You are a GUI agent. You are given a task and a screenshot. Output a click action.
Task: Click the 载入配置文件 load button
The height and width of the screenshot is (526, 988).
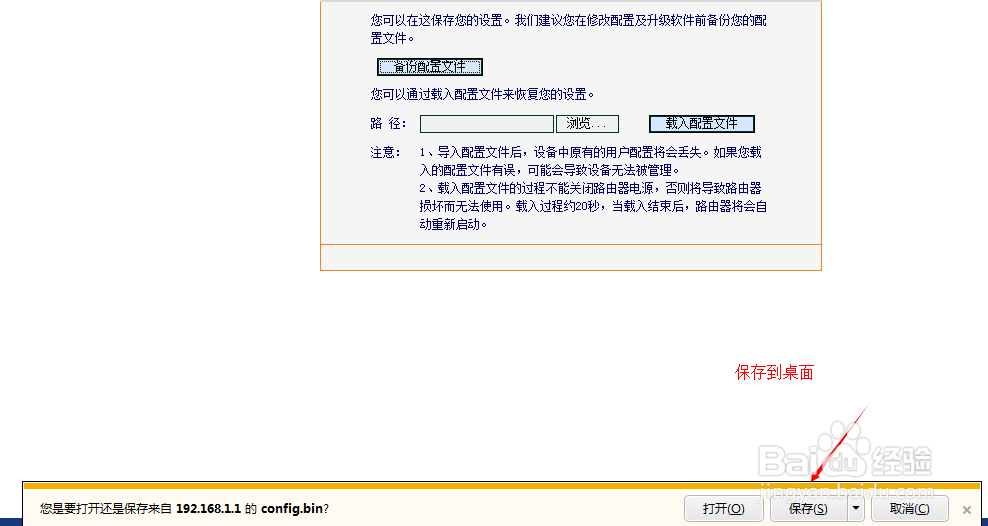point(701,123)
